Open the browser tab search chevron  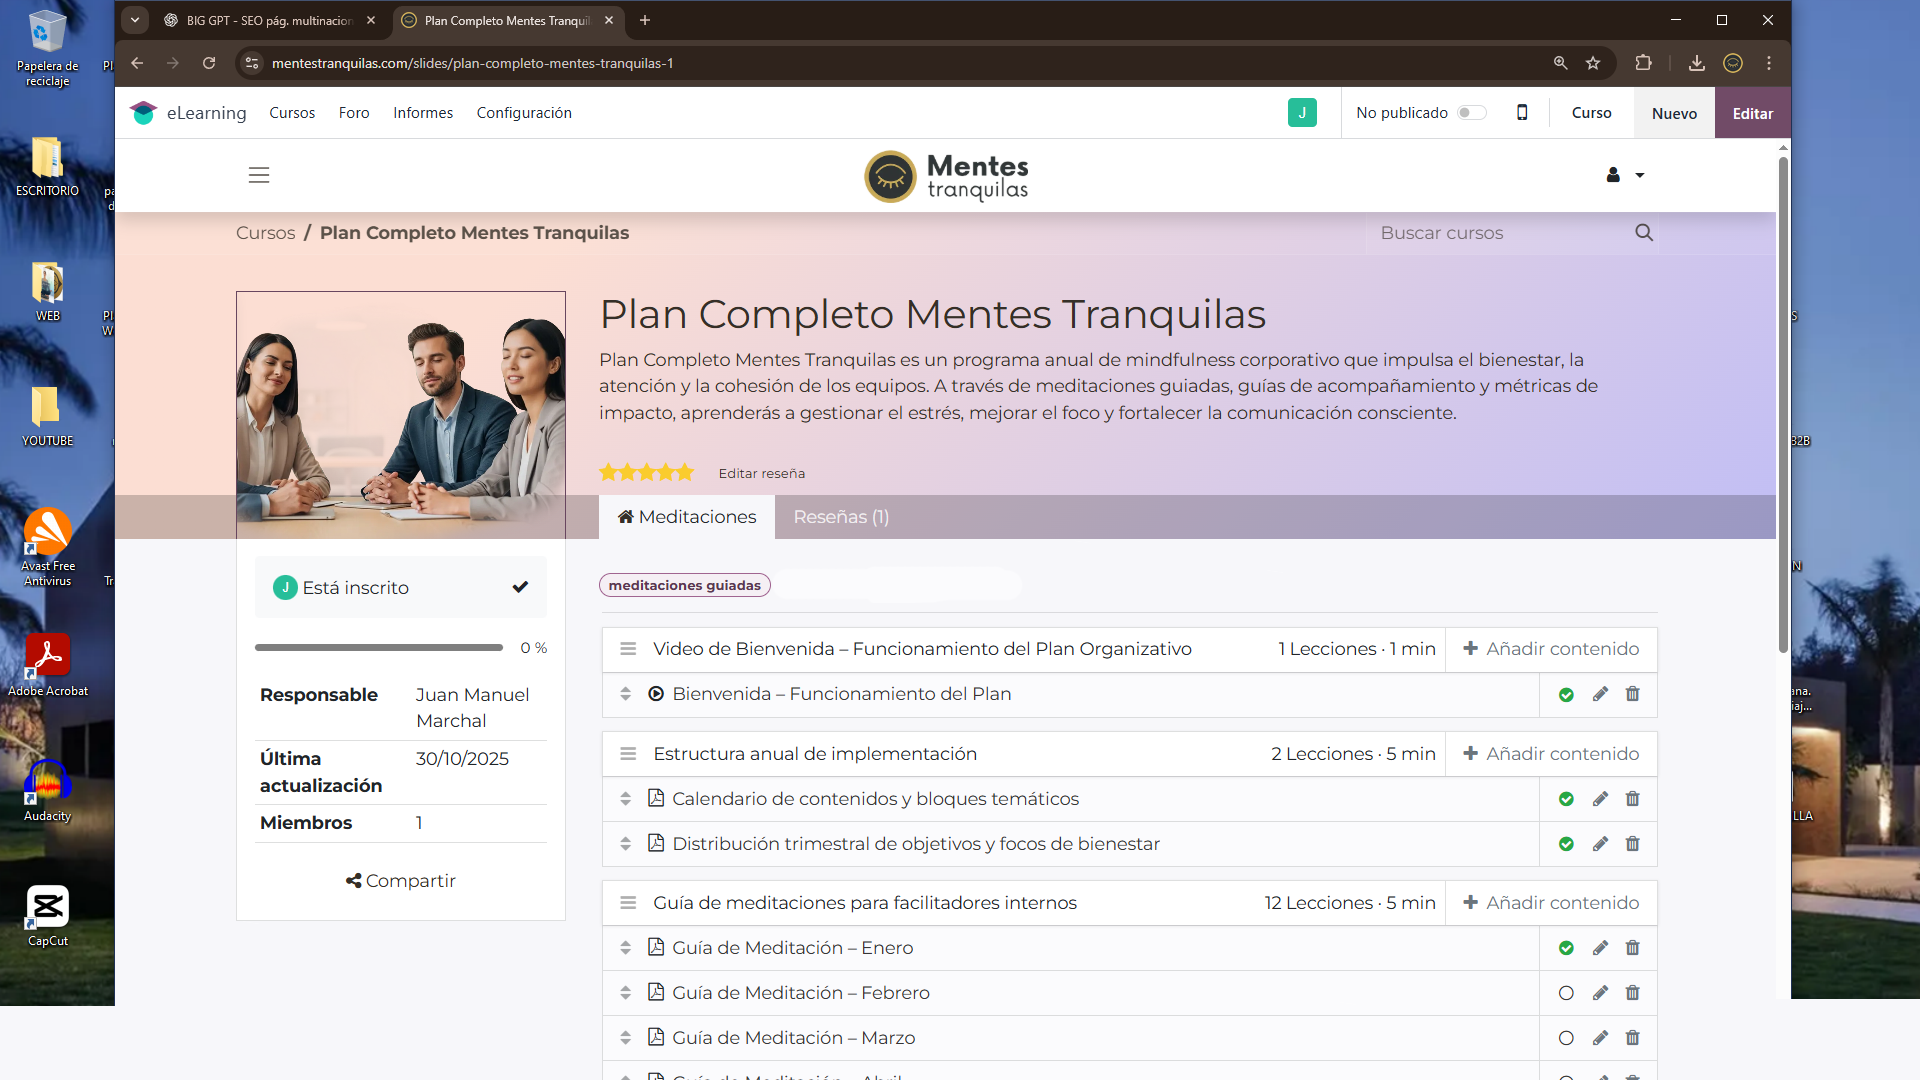135,20
